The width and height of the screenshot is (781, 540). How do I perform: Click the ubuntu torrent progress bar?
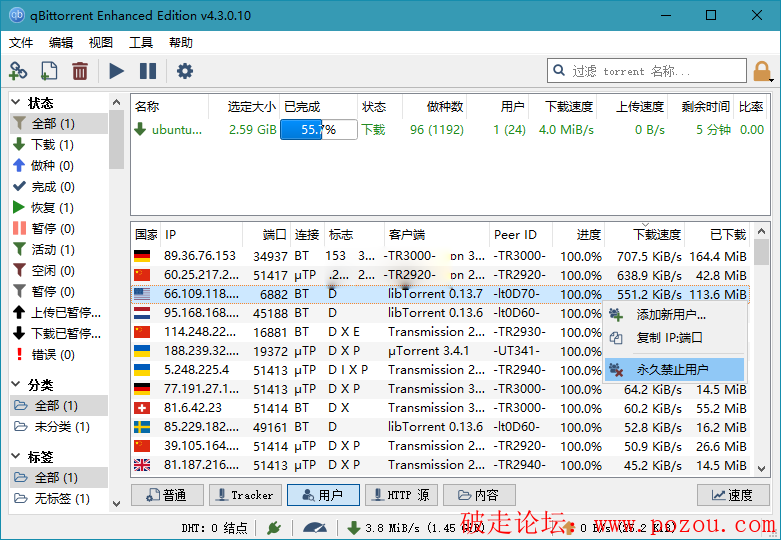pos(318,129)
